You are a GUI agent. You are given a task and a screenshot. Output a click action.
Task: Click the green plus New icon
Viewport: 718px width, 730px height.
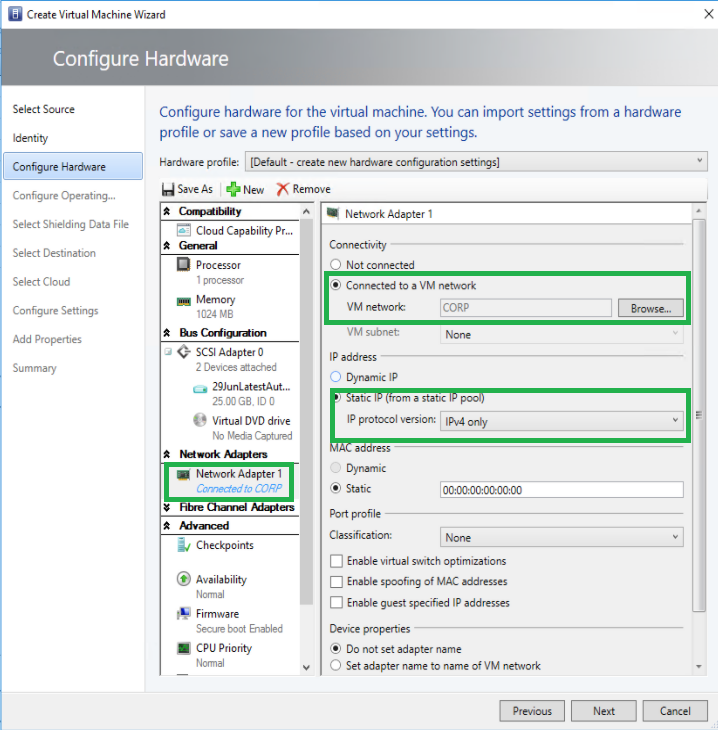233,189
